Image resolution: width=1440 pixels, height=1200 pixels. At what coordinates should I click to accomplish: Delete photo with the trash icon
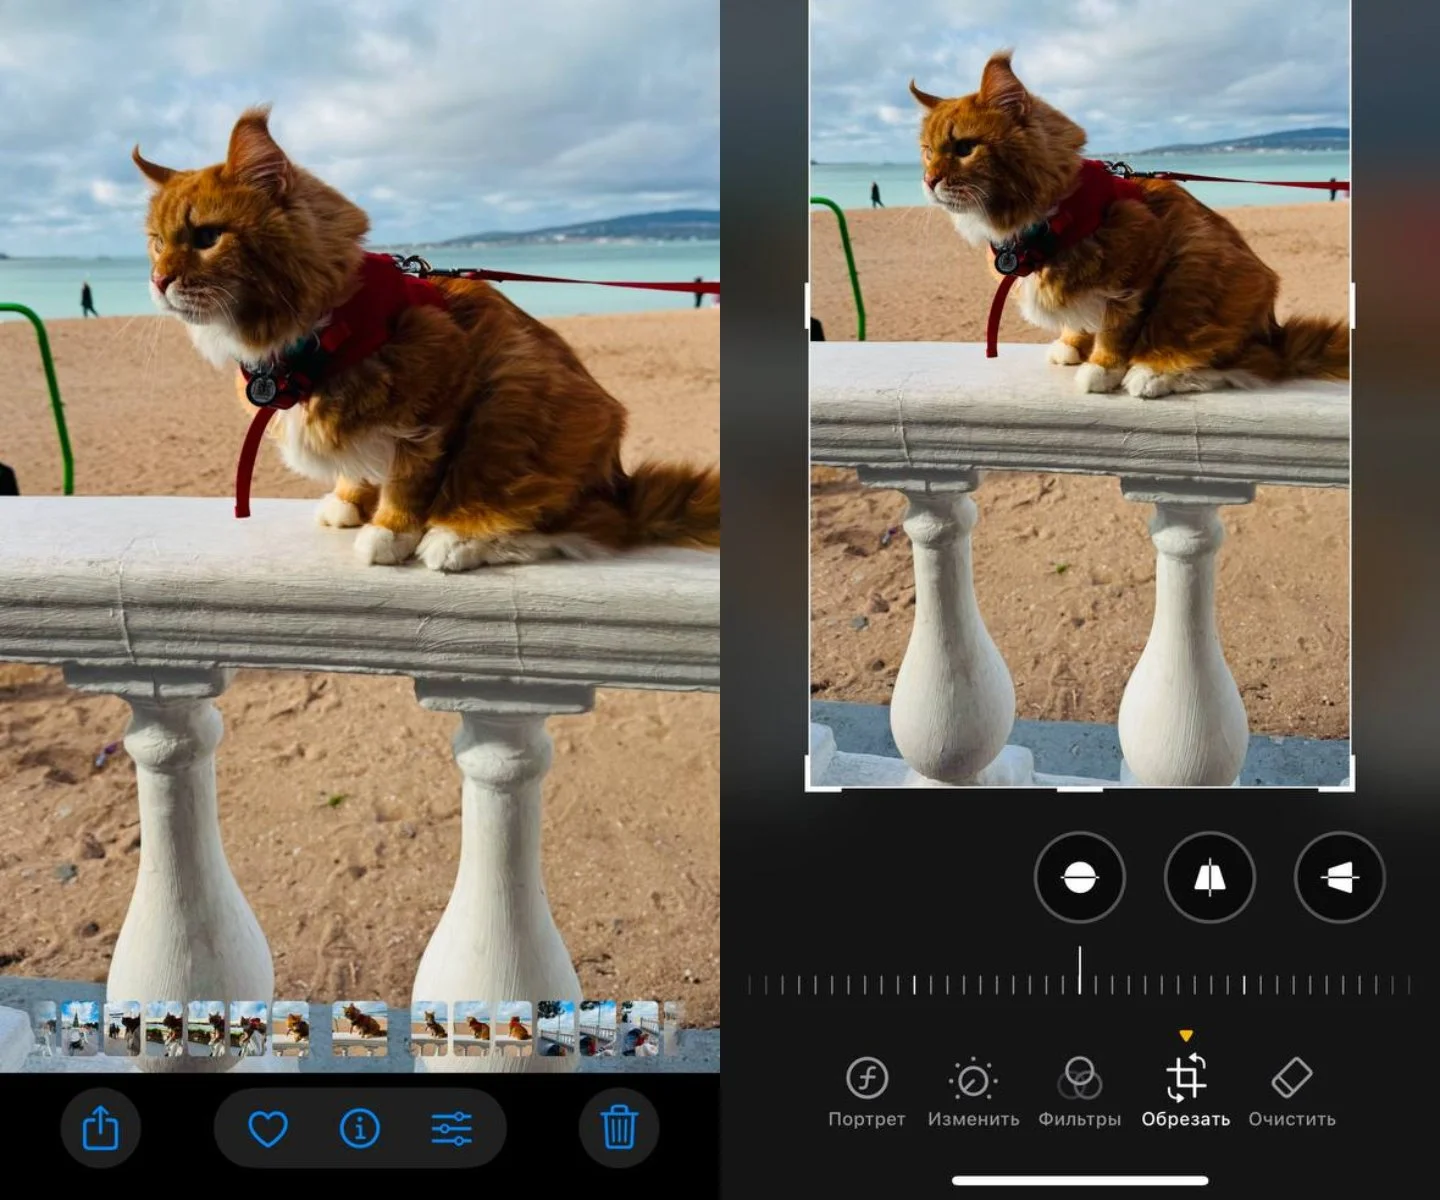click(619, 1128)
